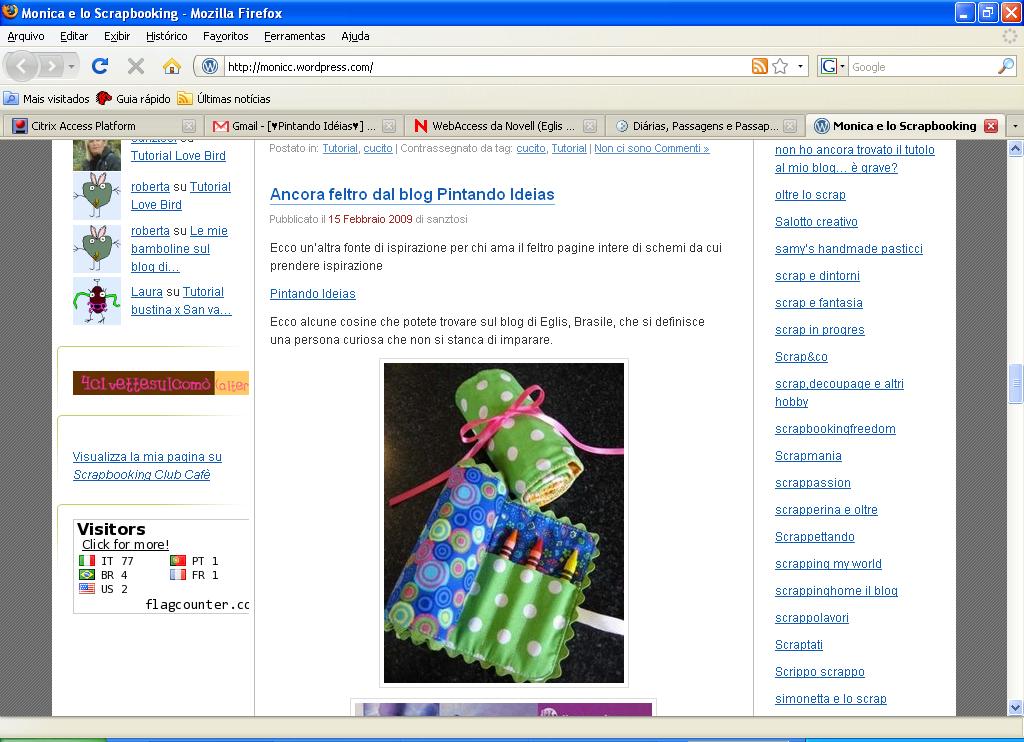Close the Monica e lo Scrapbooking tab
Screen dimensions: 1024x742
pyautogui.click(x=991, y=126)
